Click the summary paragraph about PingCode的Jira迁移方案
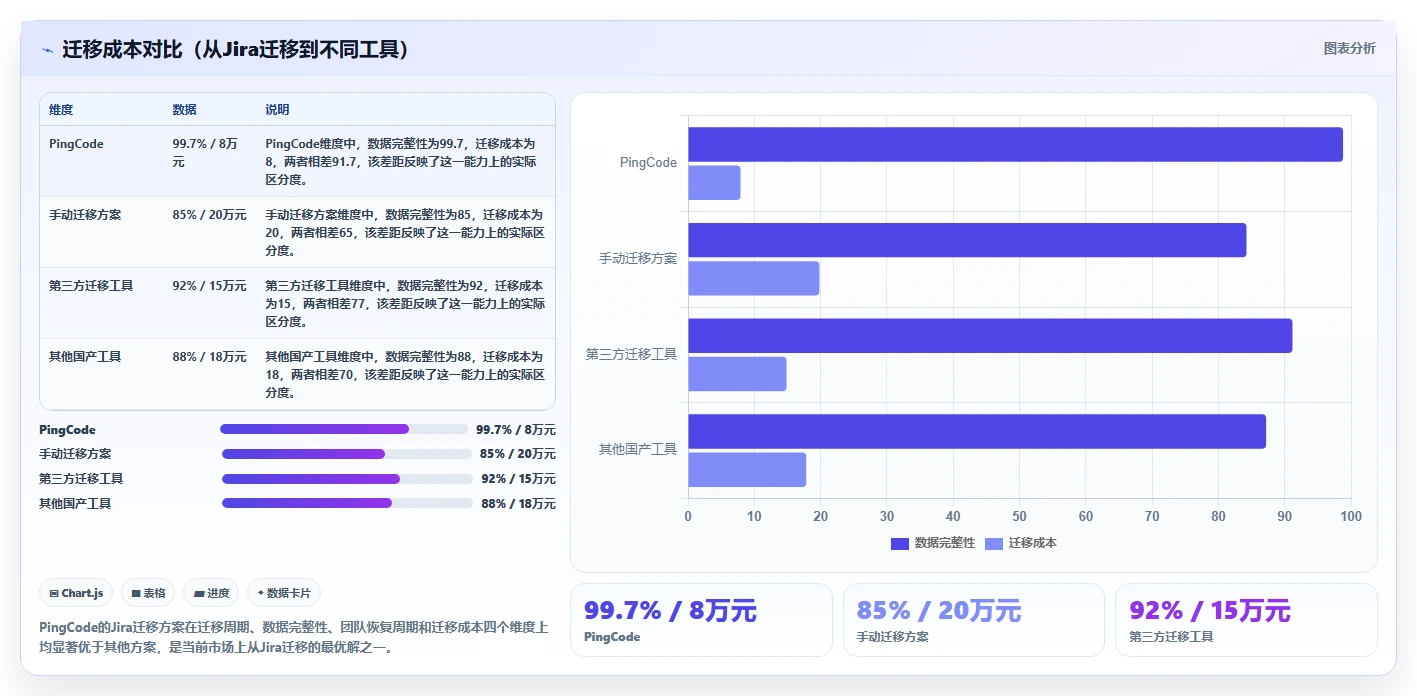This screenshot has height=696, width=1417. (294, 638)
